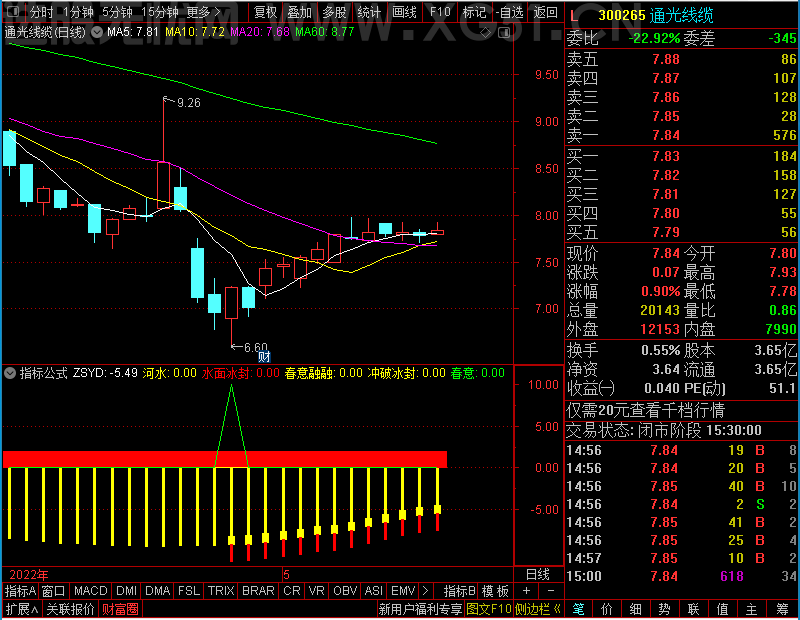Open the 财富圈 link
This screenshot has width=800, height=620.
click(x=120, y=609)
